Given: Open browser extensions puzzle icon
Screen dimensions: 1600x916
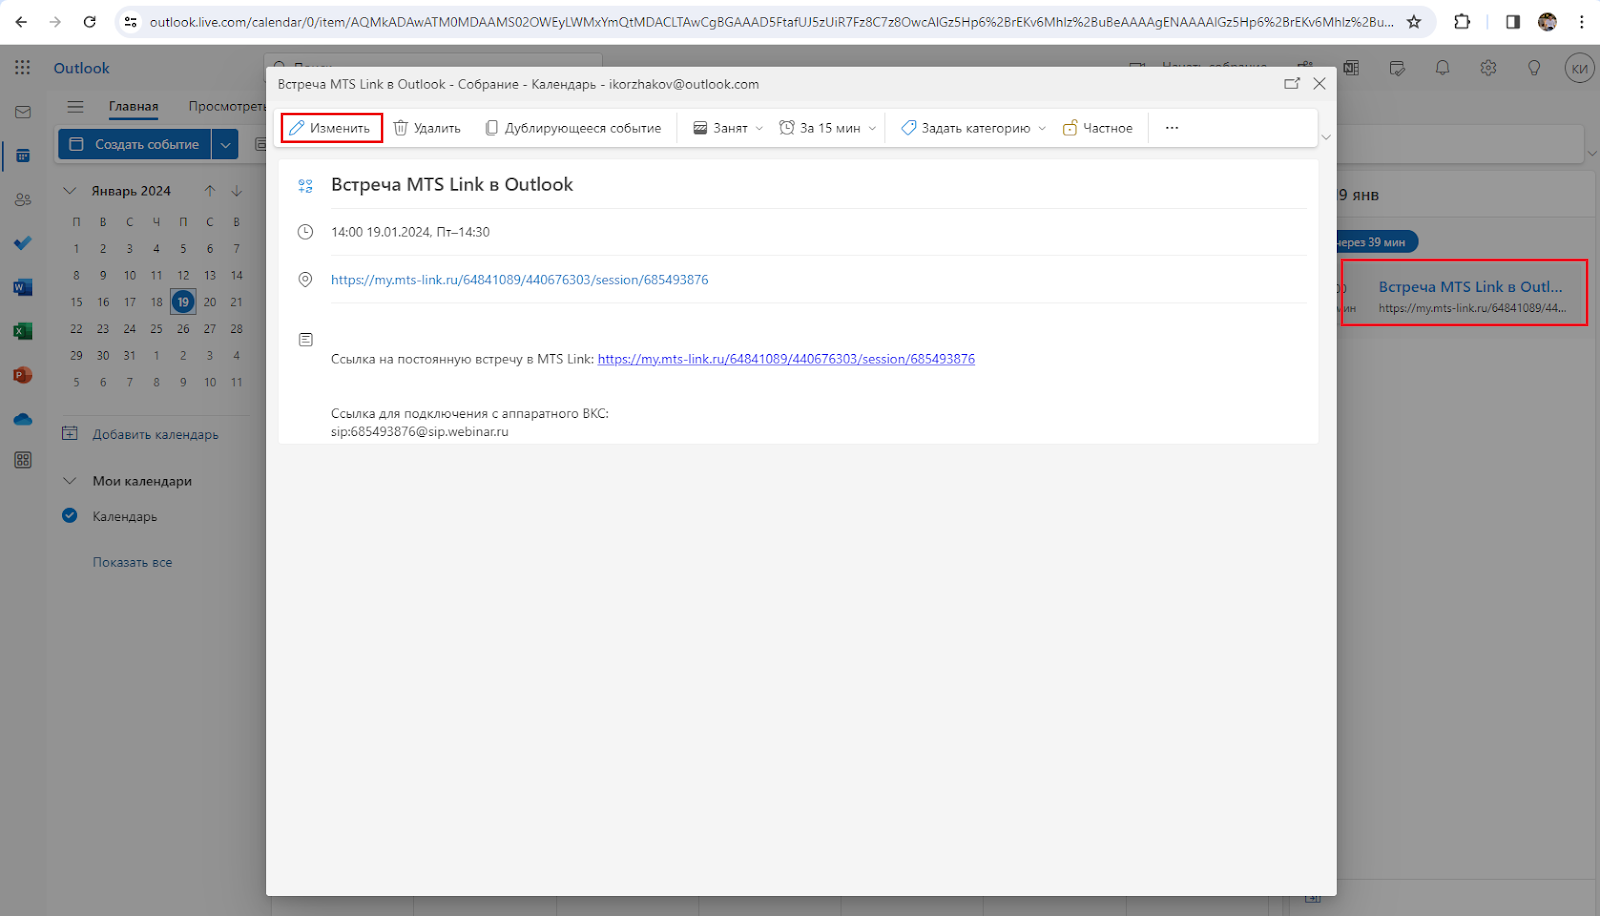Looking at the screenshot, I should coord(1462,21).
